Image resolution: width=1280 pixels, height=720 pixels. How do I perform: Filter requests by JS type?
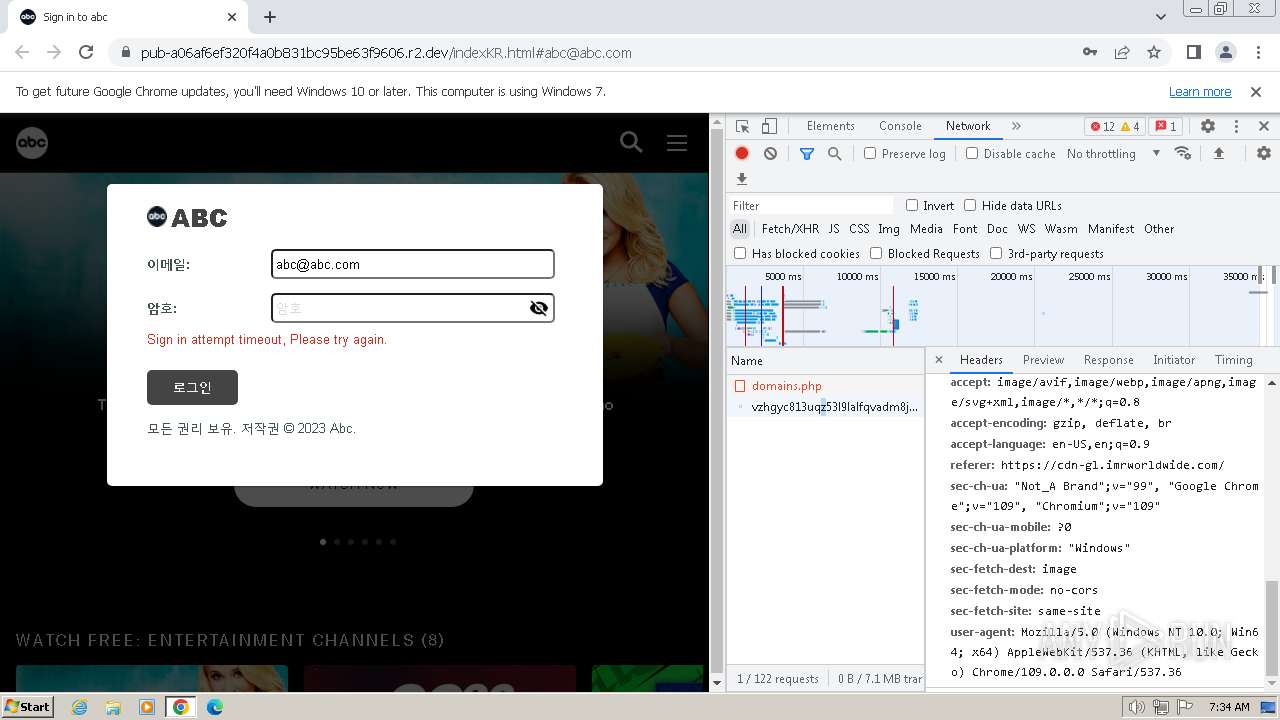[834, 229]
